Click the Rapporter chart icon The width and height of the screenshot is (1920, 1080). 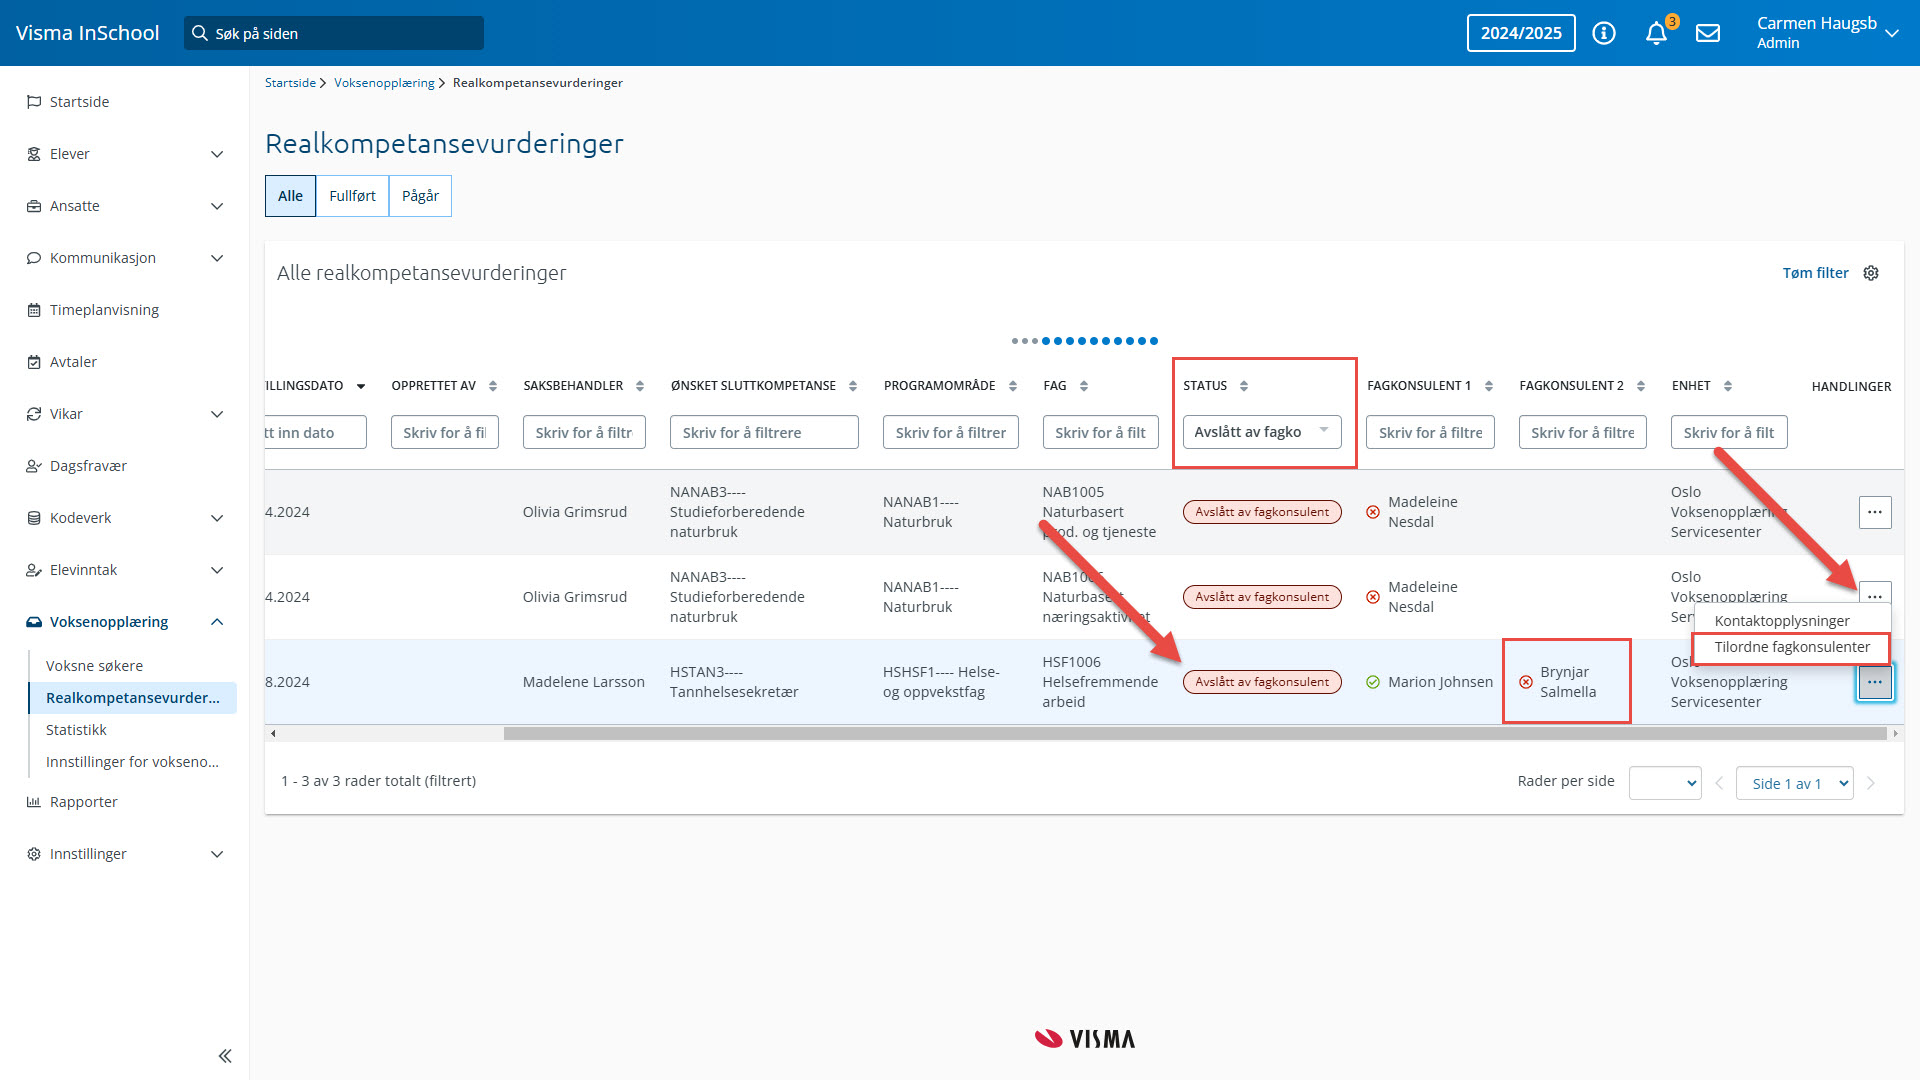pos(34,802)
